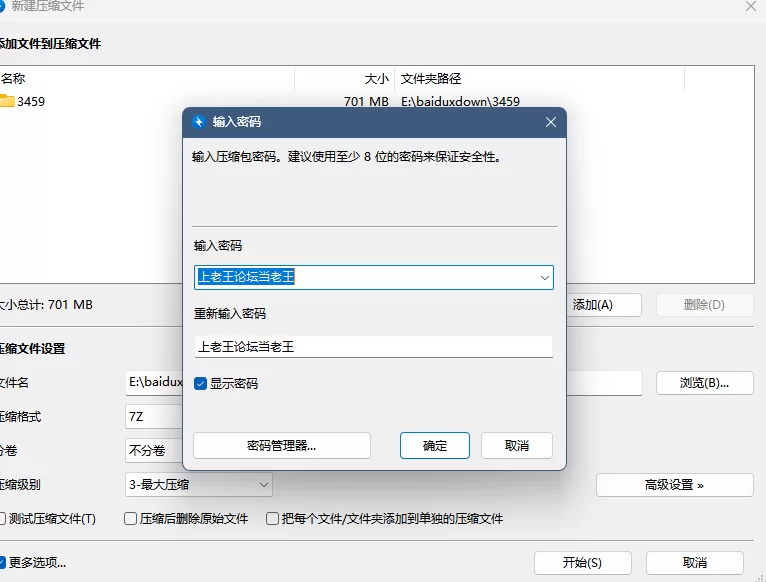Click the Bandizip icon in password dialog title
This screenshot has height=582, width=766.
pyautogui.click(x=198, y=122)
